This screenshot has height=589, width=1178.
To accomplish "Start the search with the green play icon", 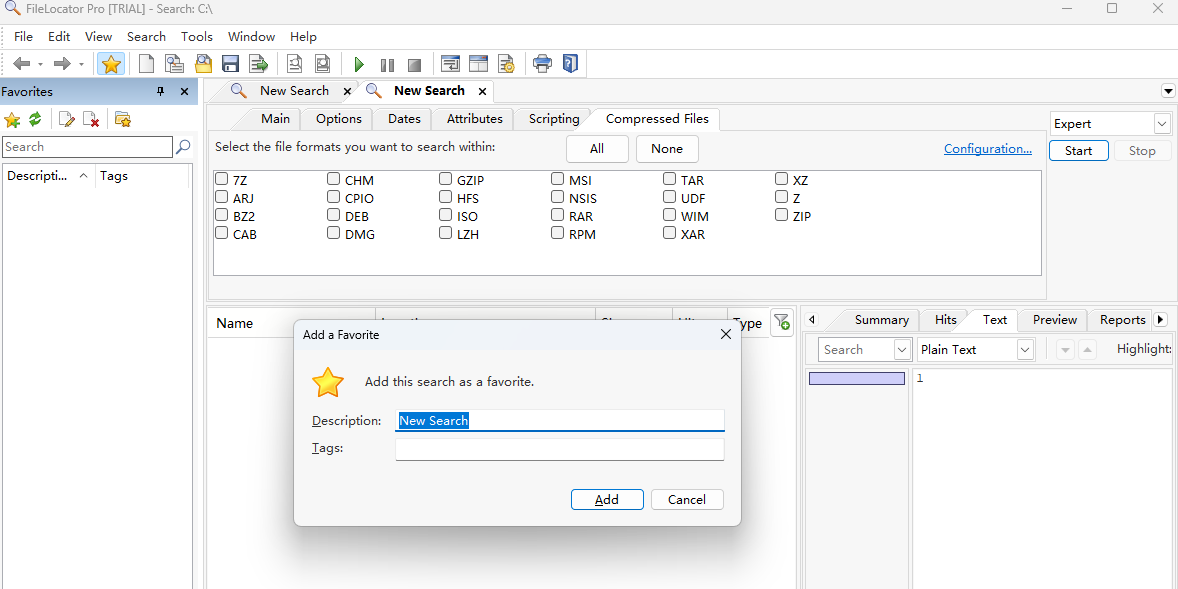I will click(359, 63).
